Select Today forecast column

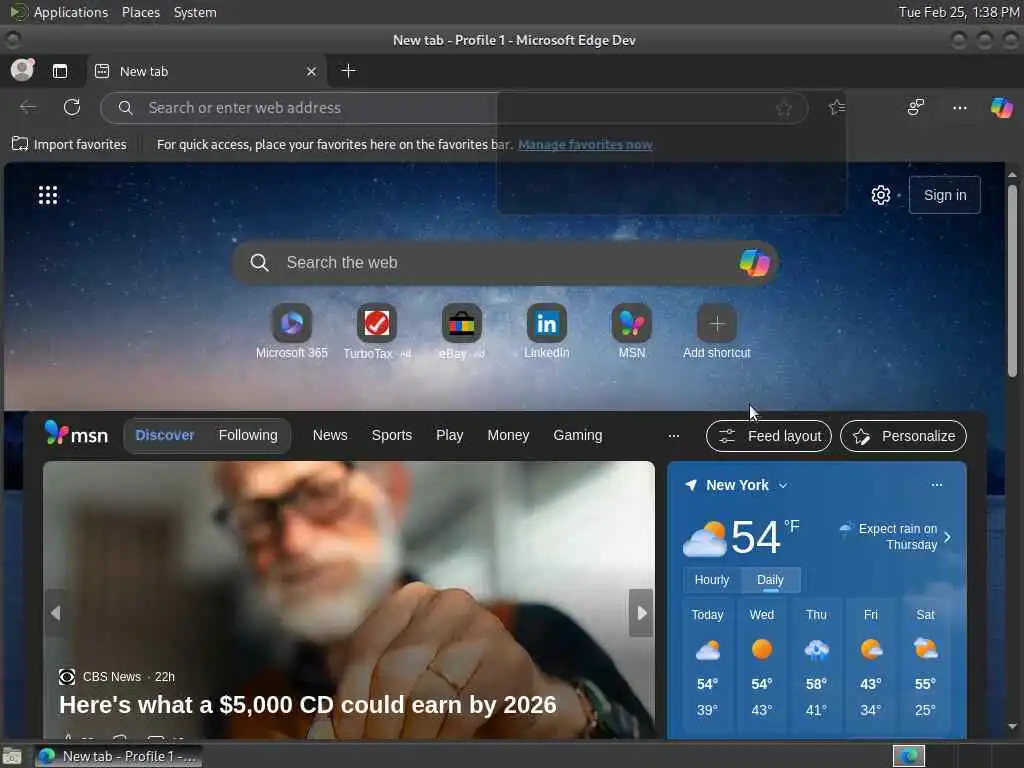[x=707, y=662]
